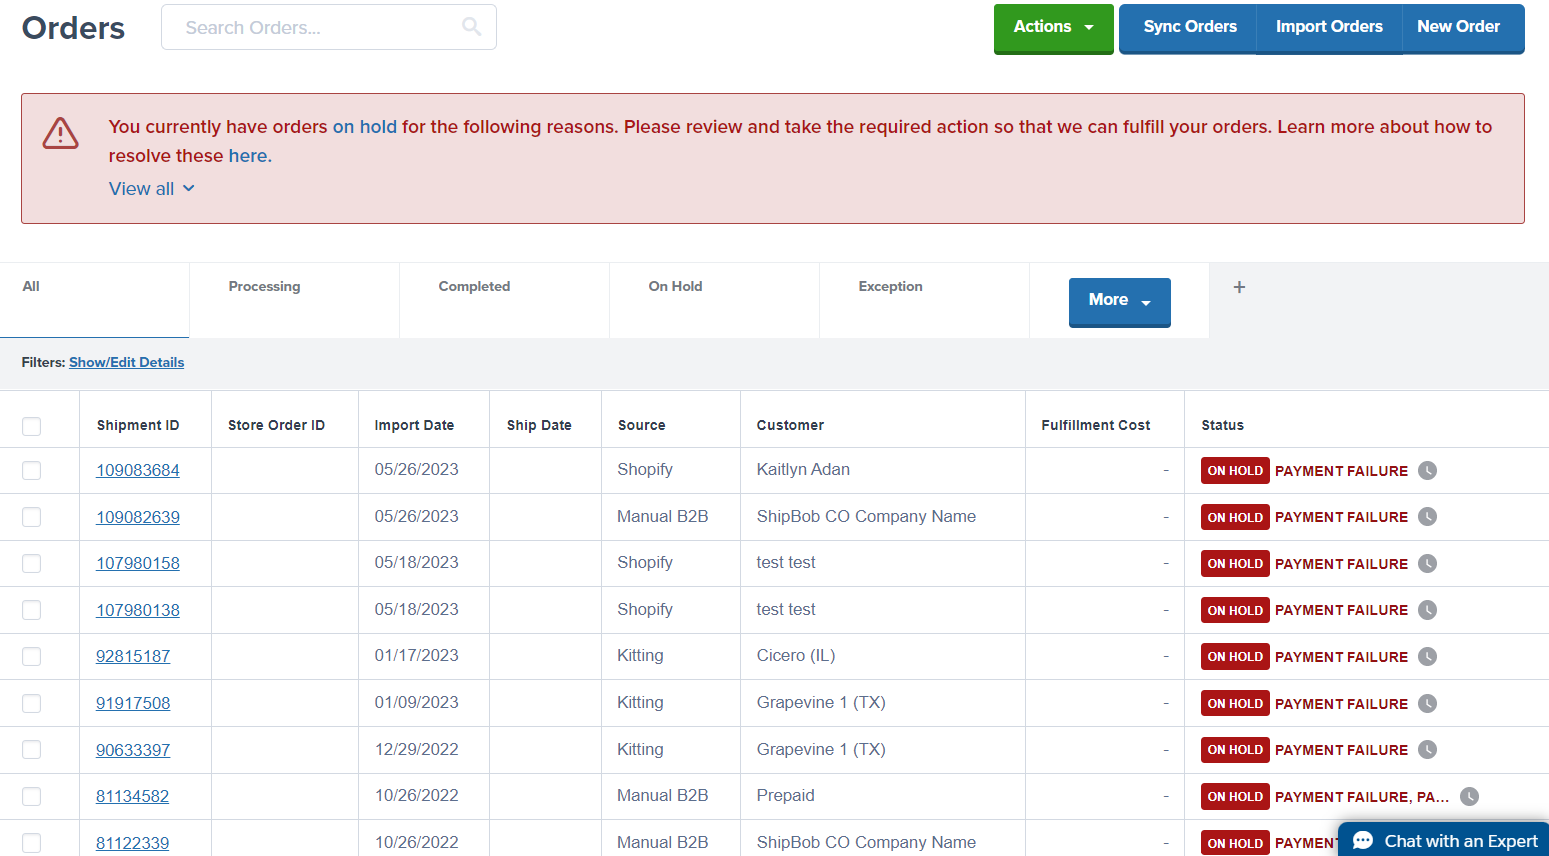Open the Show/Edit Details filters link

(x=126, y=362)
